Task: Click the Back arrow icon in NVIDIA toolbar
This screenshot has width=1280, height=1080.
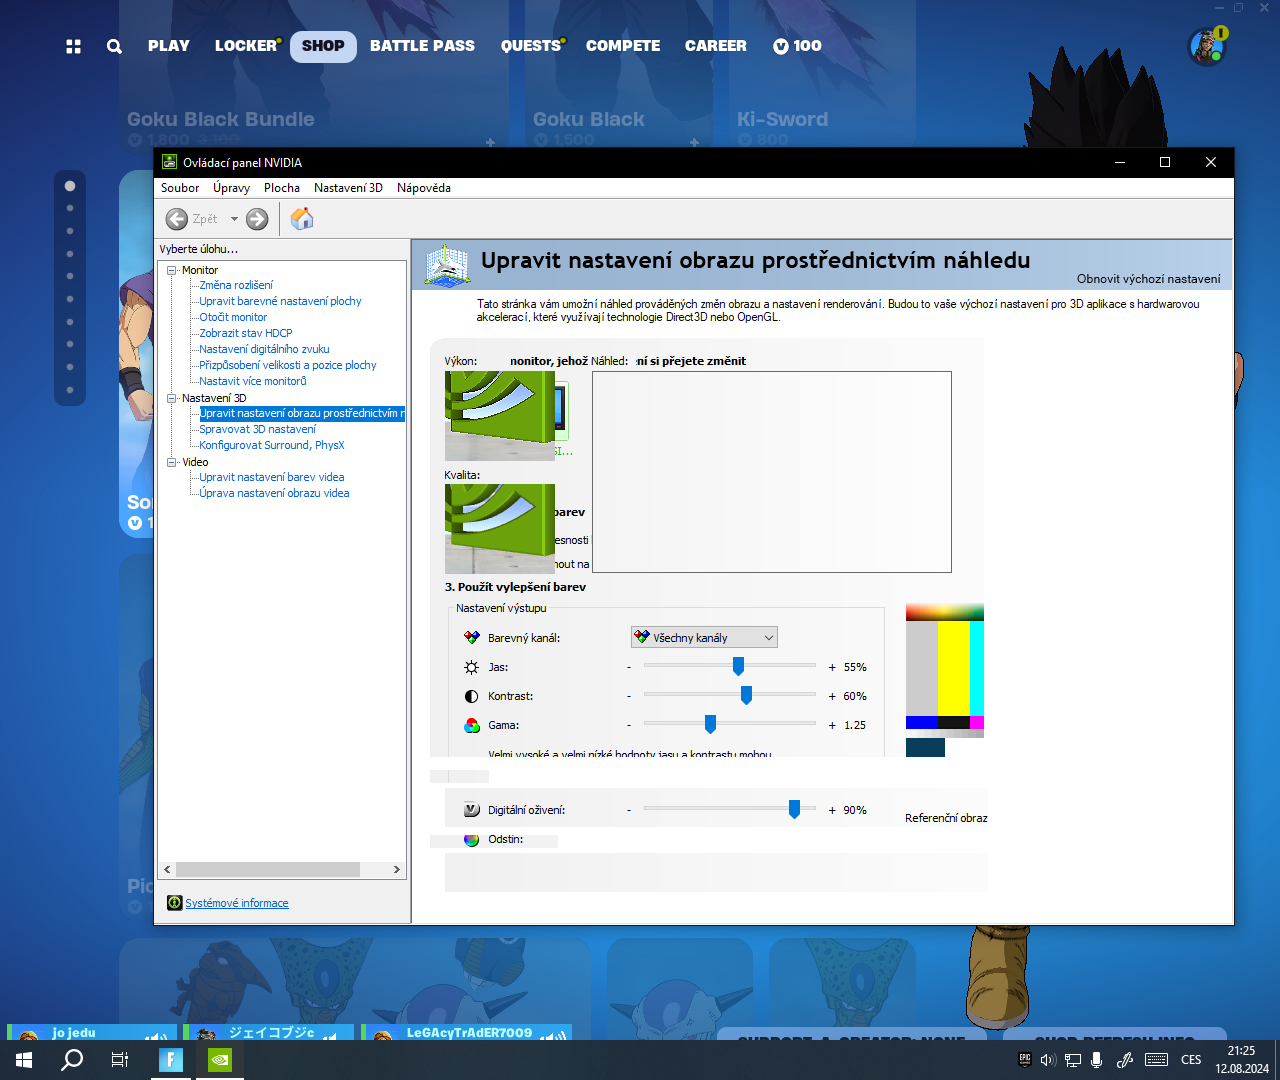Action: pos(177,219)
